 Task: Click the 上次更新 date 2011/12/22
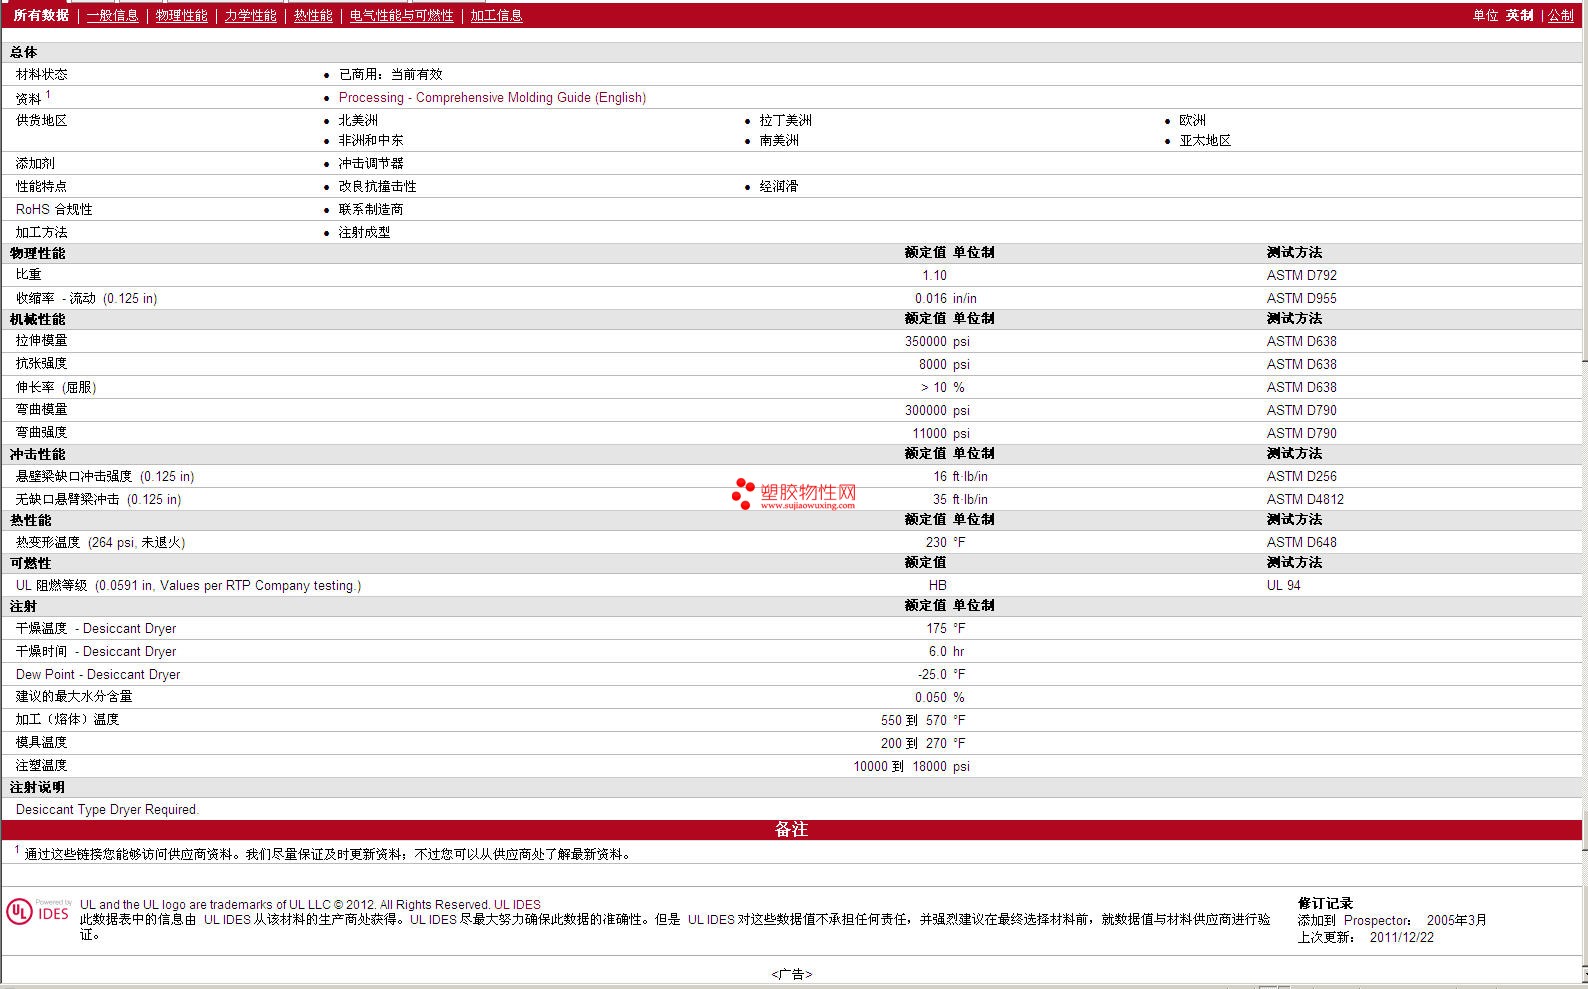1401,937
